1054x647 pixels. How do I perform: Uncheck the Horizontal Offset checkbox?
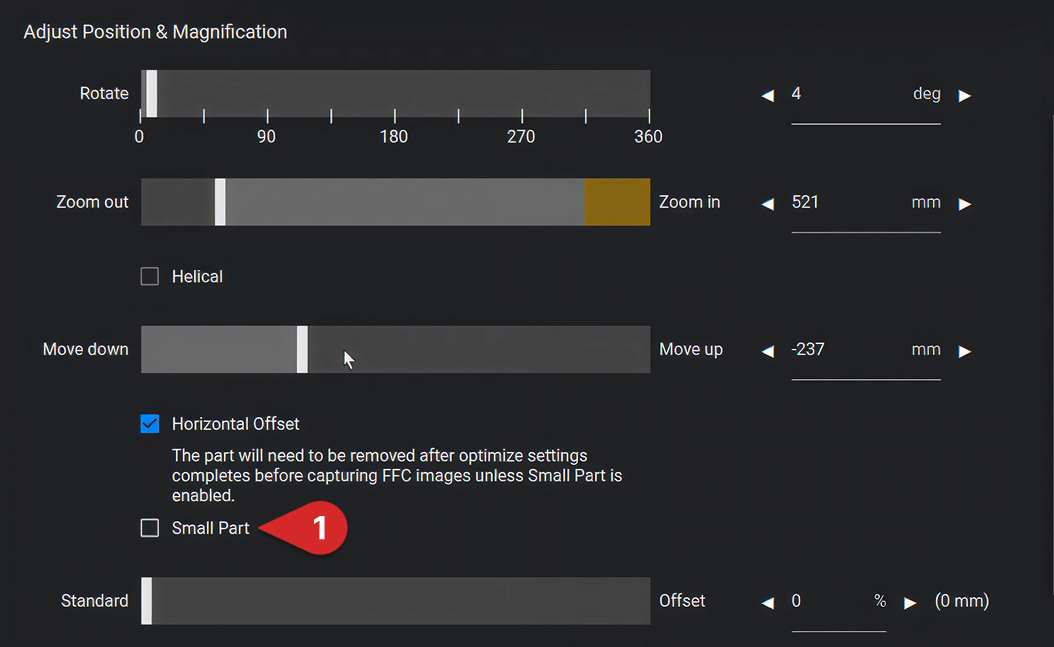pyautogui.click(x=150, y=424)
